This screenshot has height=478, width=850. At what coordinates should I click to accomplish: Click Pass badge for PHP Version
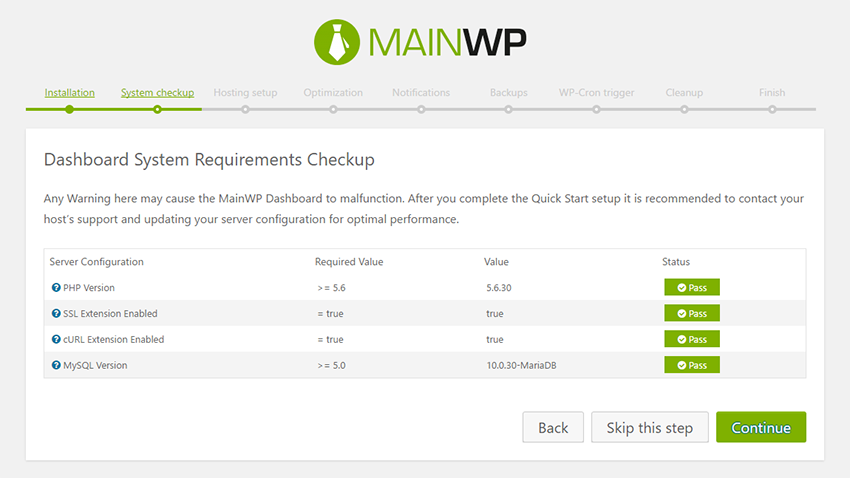click(692, 287)
